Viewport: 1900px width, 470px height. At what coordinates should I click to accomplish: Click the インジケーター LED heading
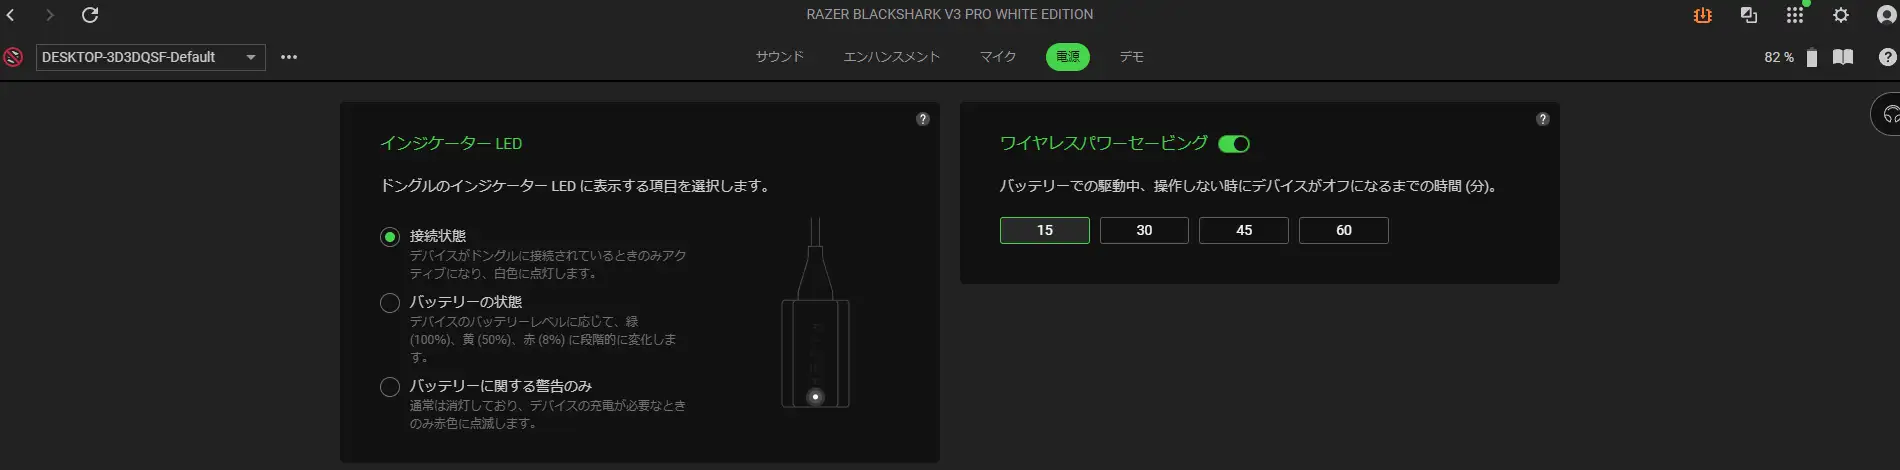pyautogui.click(x=451, y=144)
